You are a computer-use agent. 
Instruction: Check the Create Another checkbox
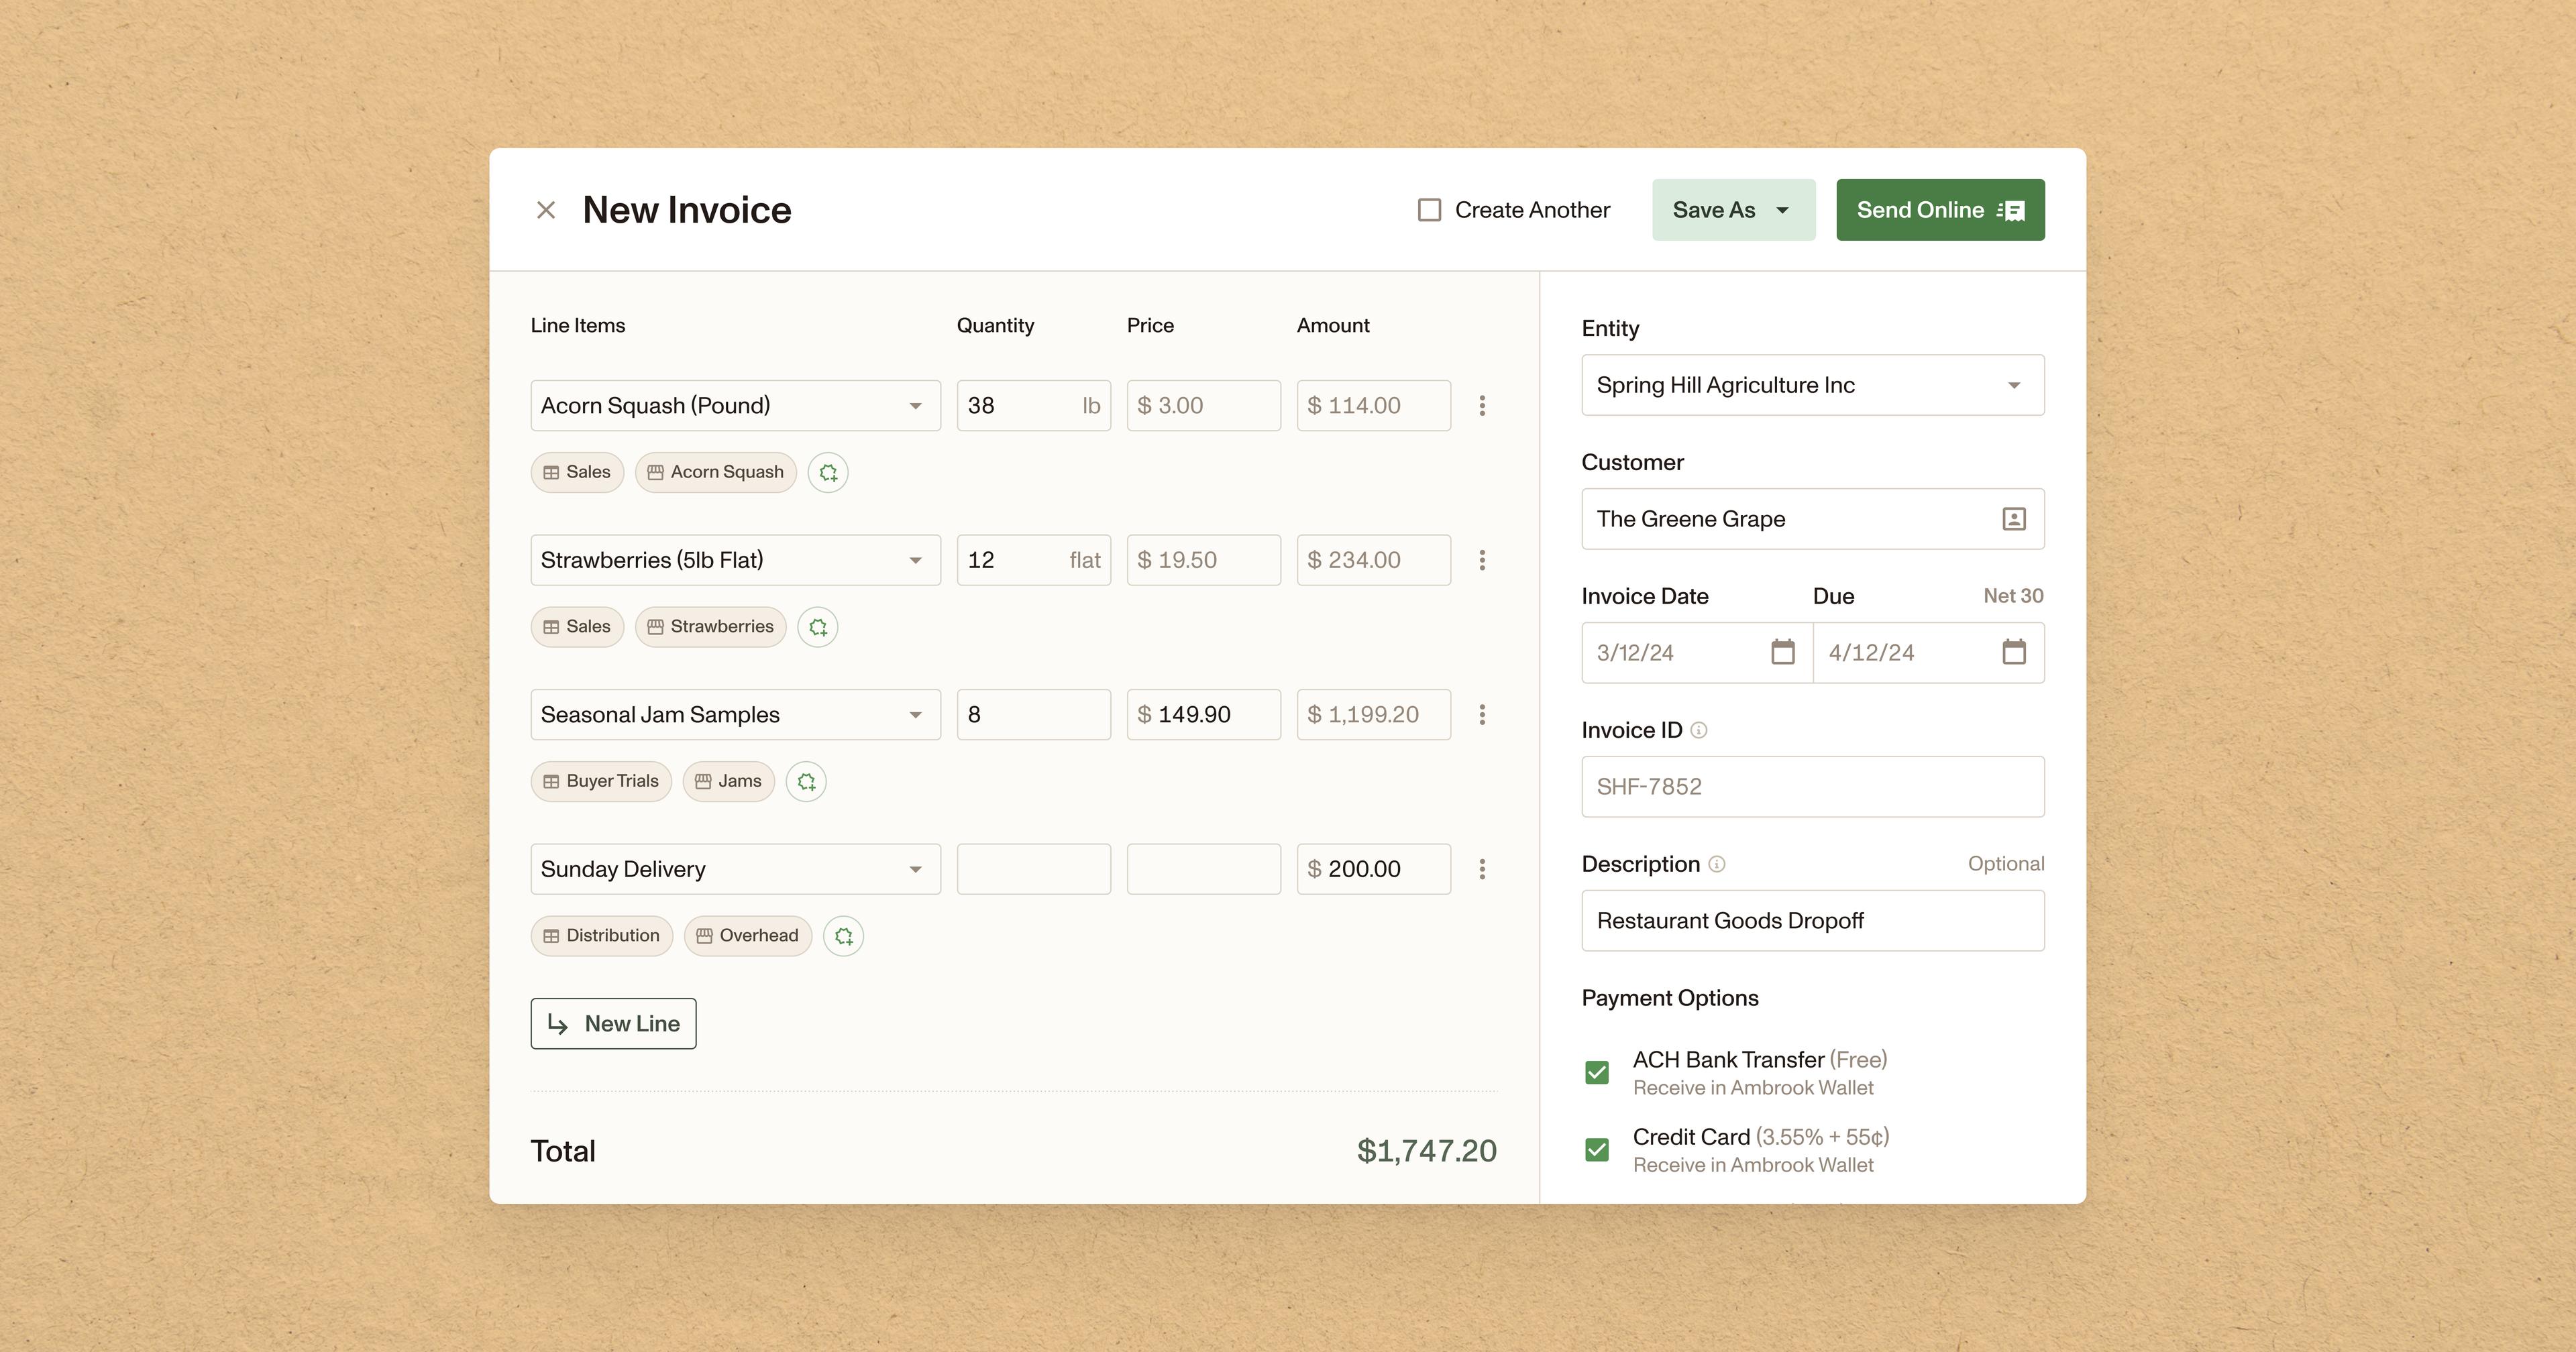1429,210
